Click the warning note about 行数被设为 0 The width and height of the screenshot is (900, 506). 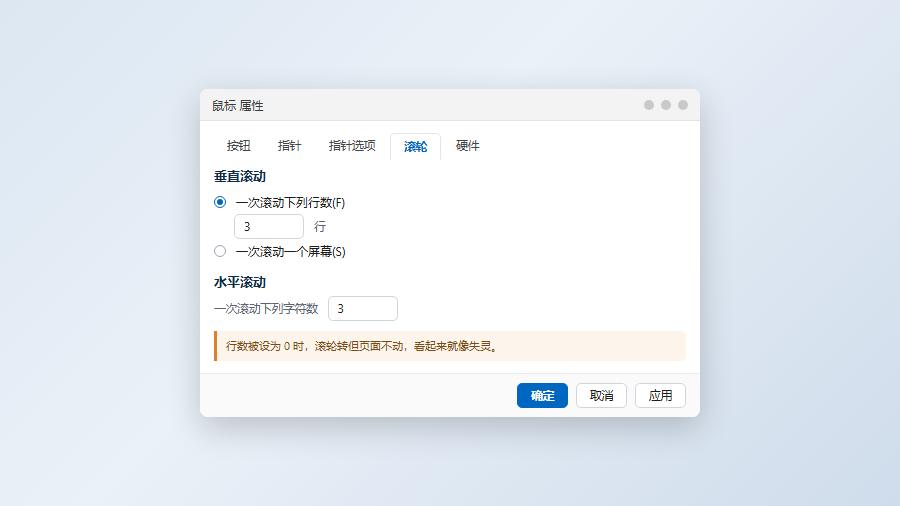(x=450, y=346)
